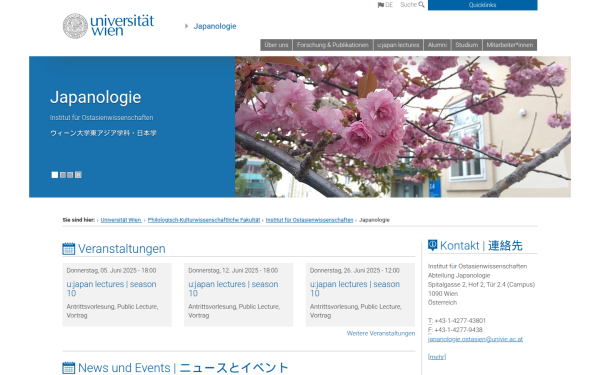Click 'Donnerstag, 05. Juni 2025 - 18:00' text
600x375 pixels.
click(111, 271)
